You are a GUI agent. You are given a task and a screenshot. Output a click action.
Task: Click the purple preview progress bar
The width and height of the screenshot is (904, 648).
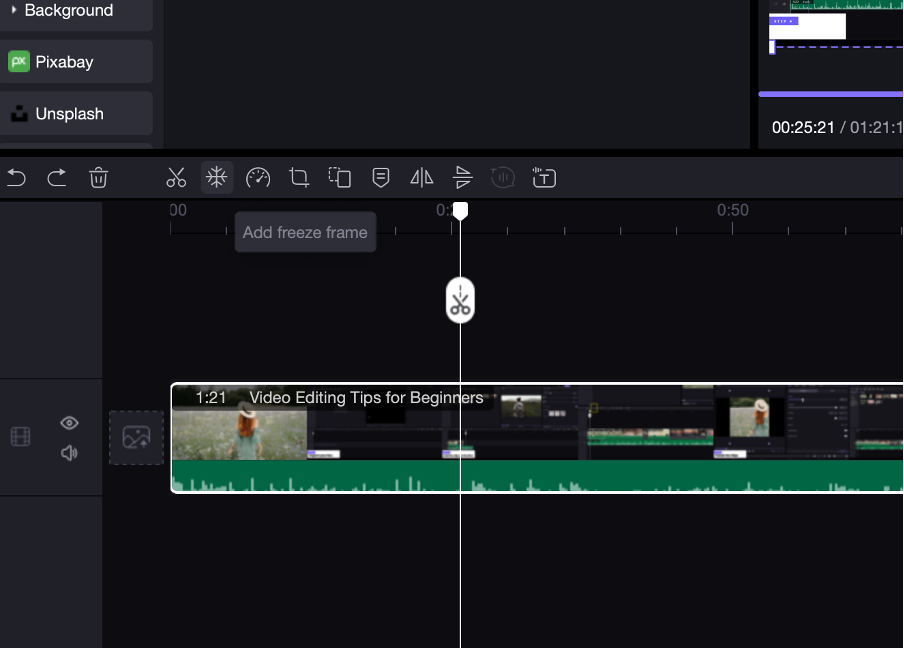coord(830,94)
